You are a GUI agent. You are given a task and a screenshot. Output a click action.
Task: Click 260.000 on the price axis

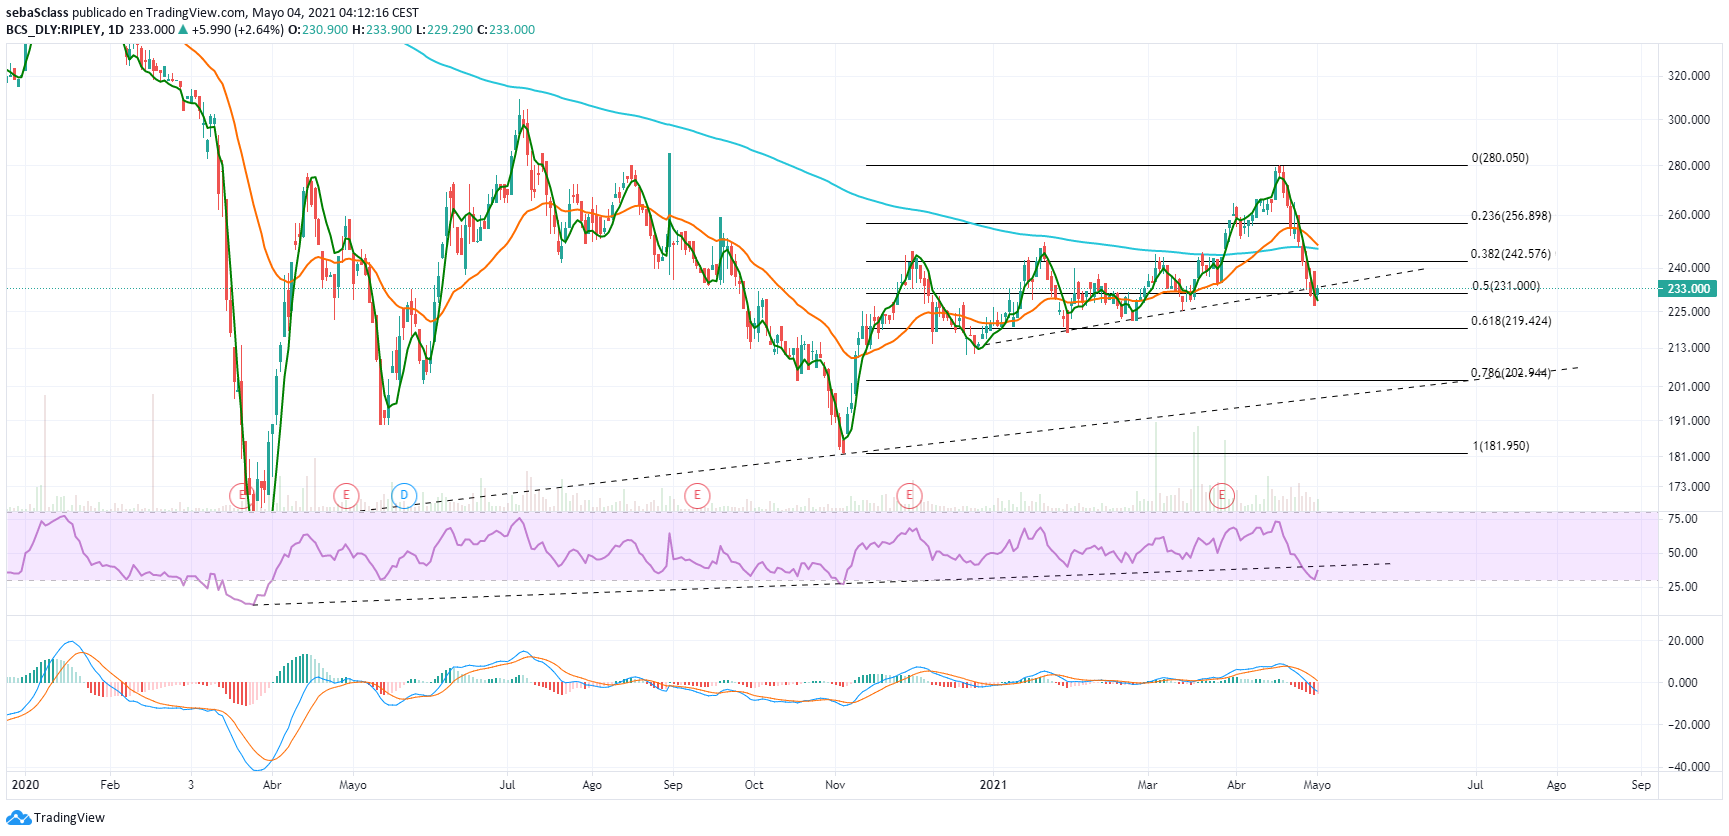pyautogui.click(x=1689, y=215)
